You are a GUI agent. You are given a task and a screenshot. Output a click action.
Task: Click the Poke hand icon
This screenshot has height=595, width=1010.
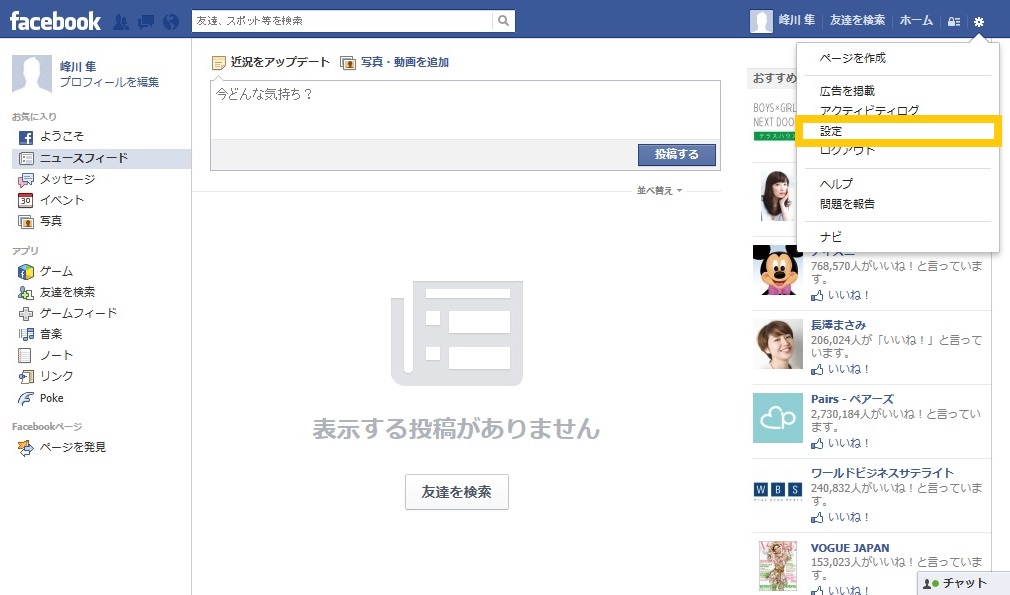click(26, 399)
